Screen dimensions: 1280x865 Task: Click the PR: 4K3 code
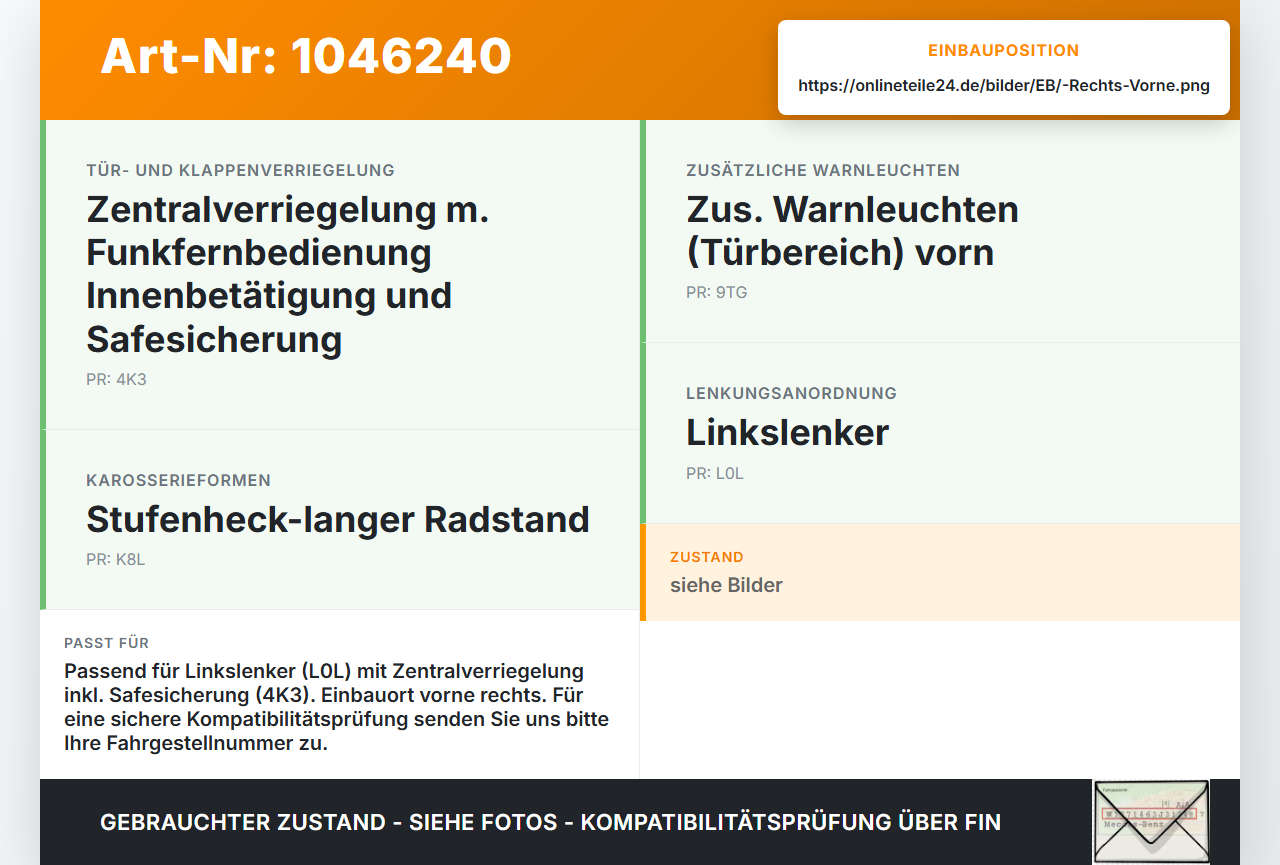tap(116, 379)
